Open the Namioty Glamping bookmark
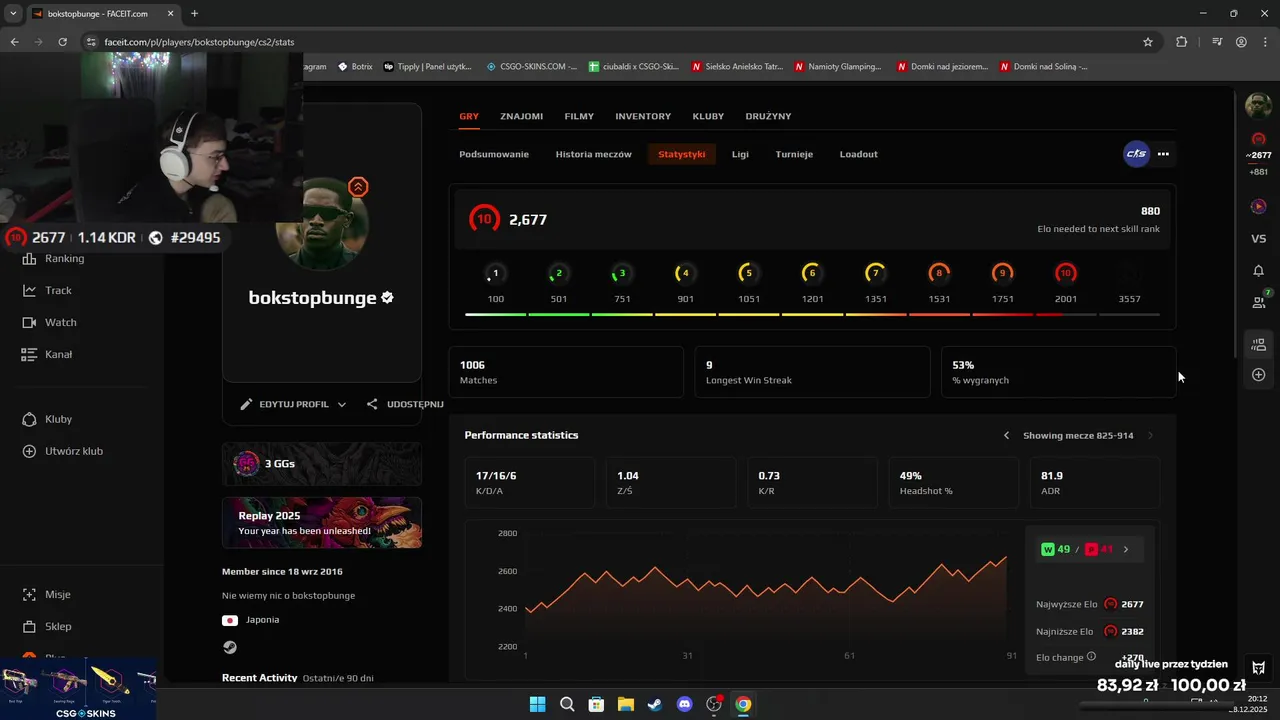 click(x=838, y=67)
